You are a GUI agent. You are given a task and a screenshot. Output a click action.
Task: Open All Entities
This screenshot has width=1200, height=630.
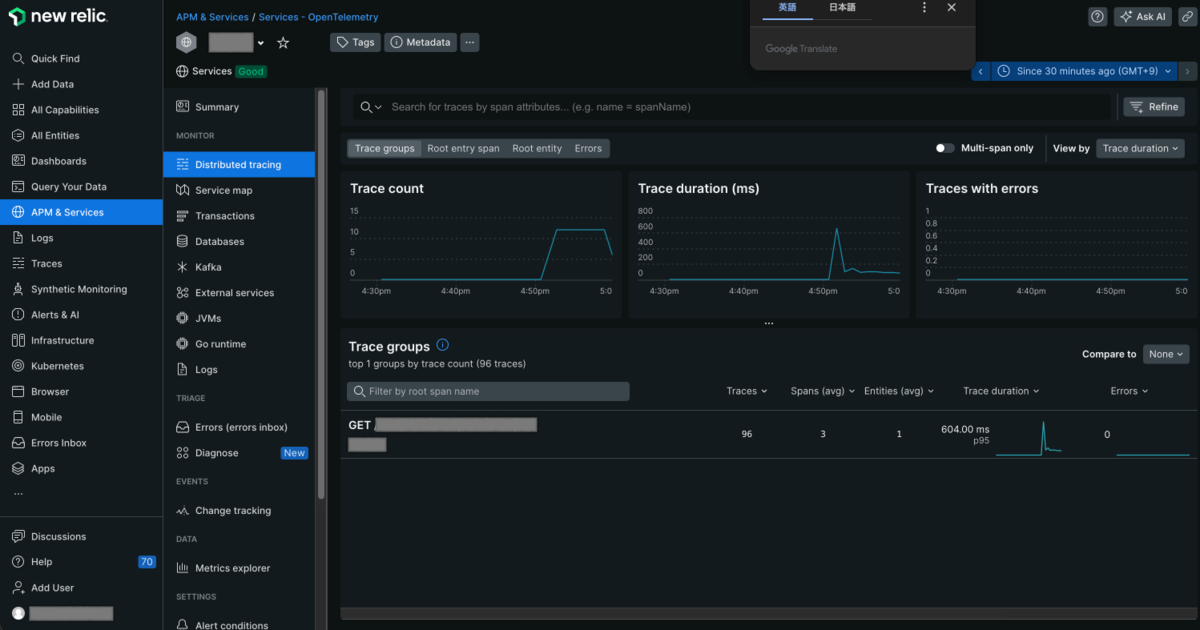55,136
